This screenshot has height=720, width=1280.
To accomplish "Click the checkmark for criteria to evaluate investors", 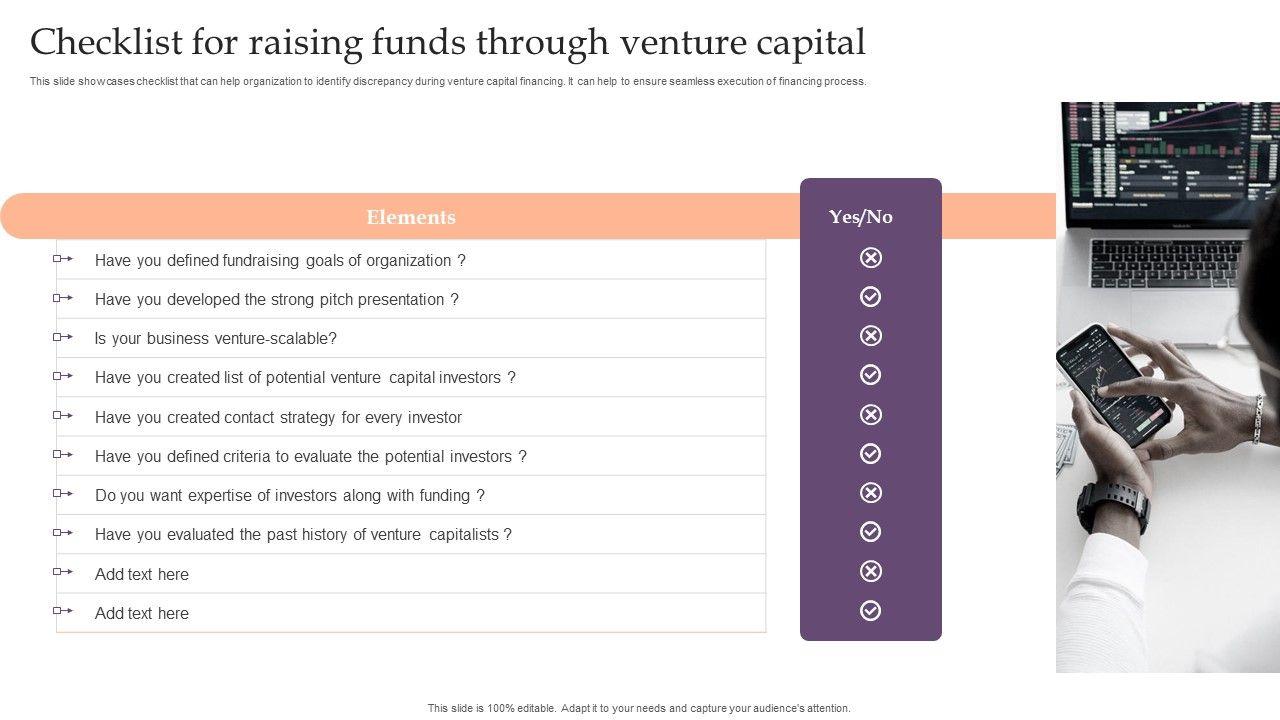I will point(871,454).
